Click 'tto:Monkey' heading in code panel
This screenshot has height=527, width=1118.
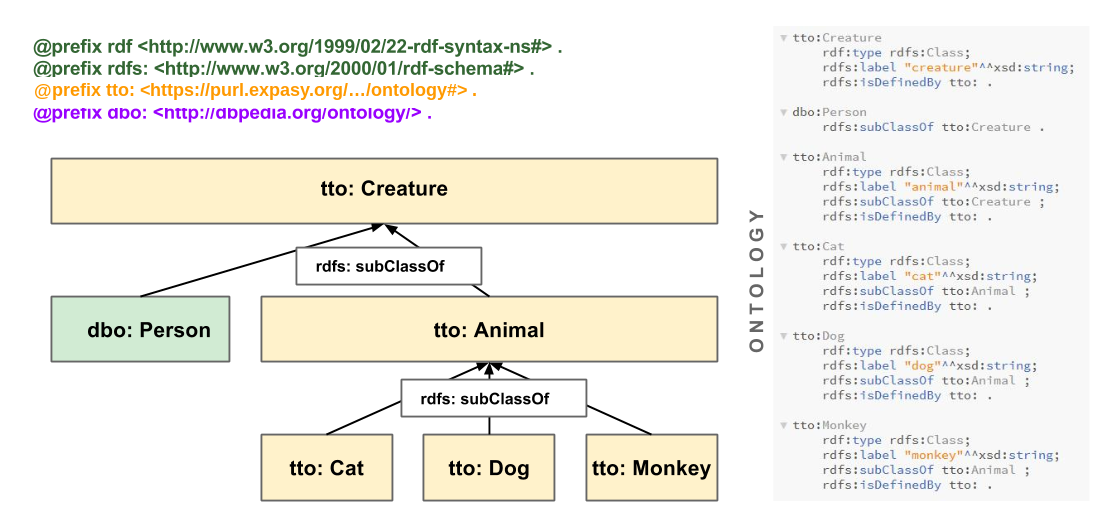[x=829, y=426]
